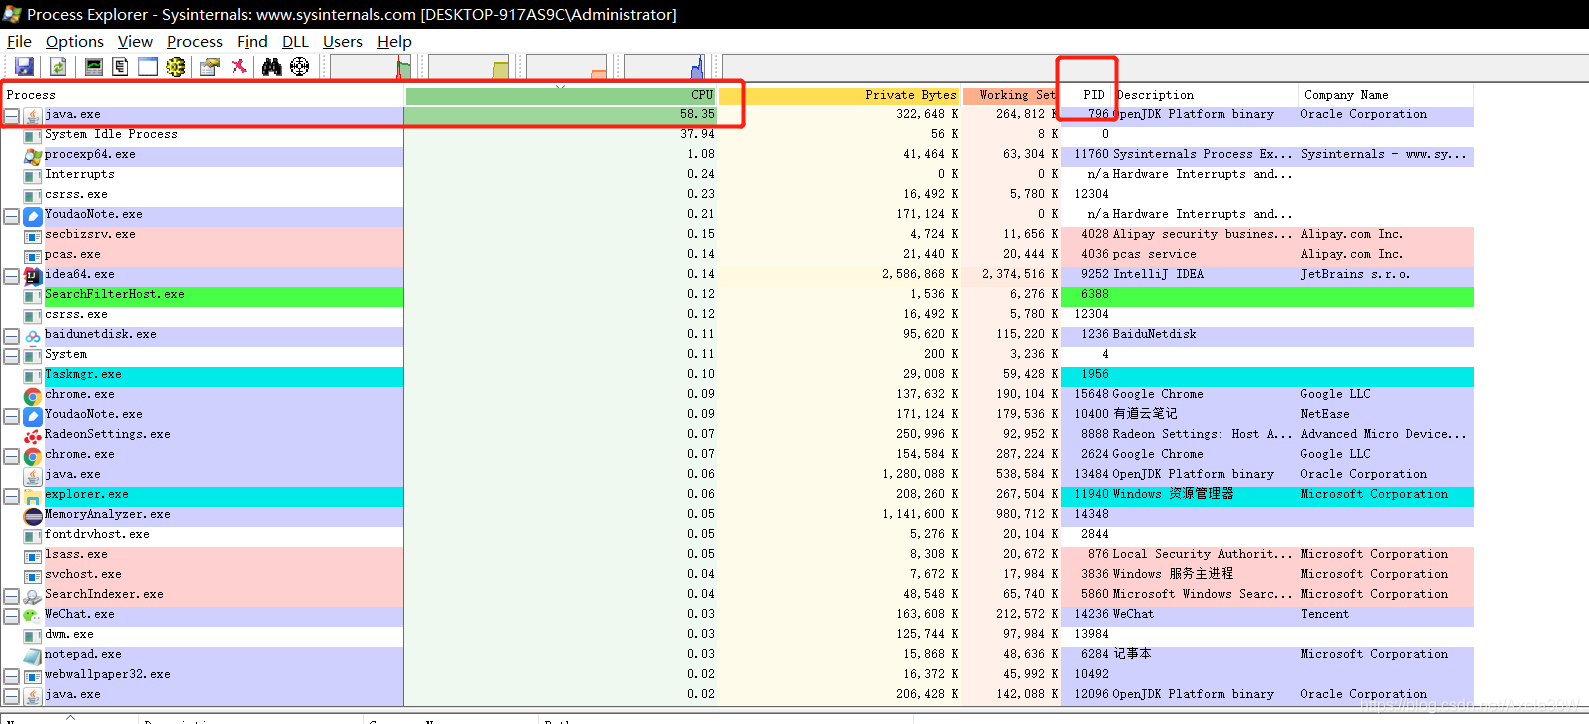Open System Information from the toolbar

tap(94, 67)
